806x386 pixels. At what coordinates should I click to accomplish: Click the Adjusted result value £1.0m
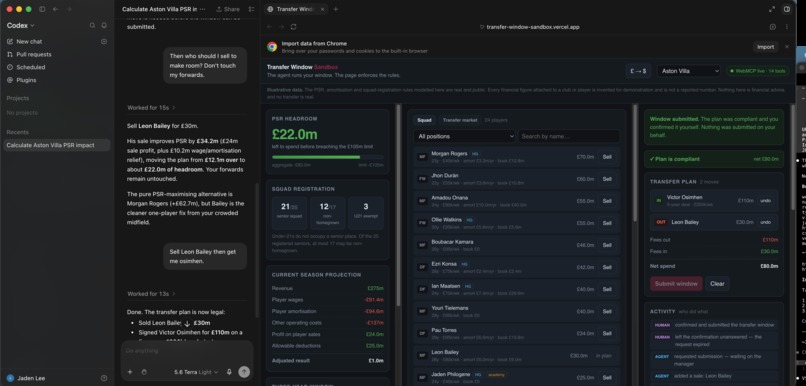(376, 361)
